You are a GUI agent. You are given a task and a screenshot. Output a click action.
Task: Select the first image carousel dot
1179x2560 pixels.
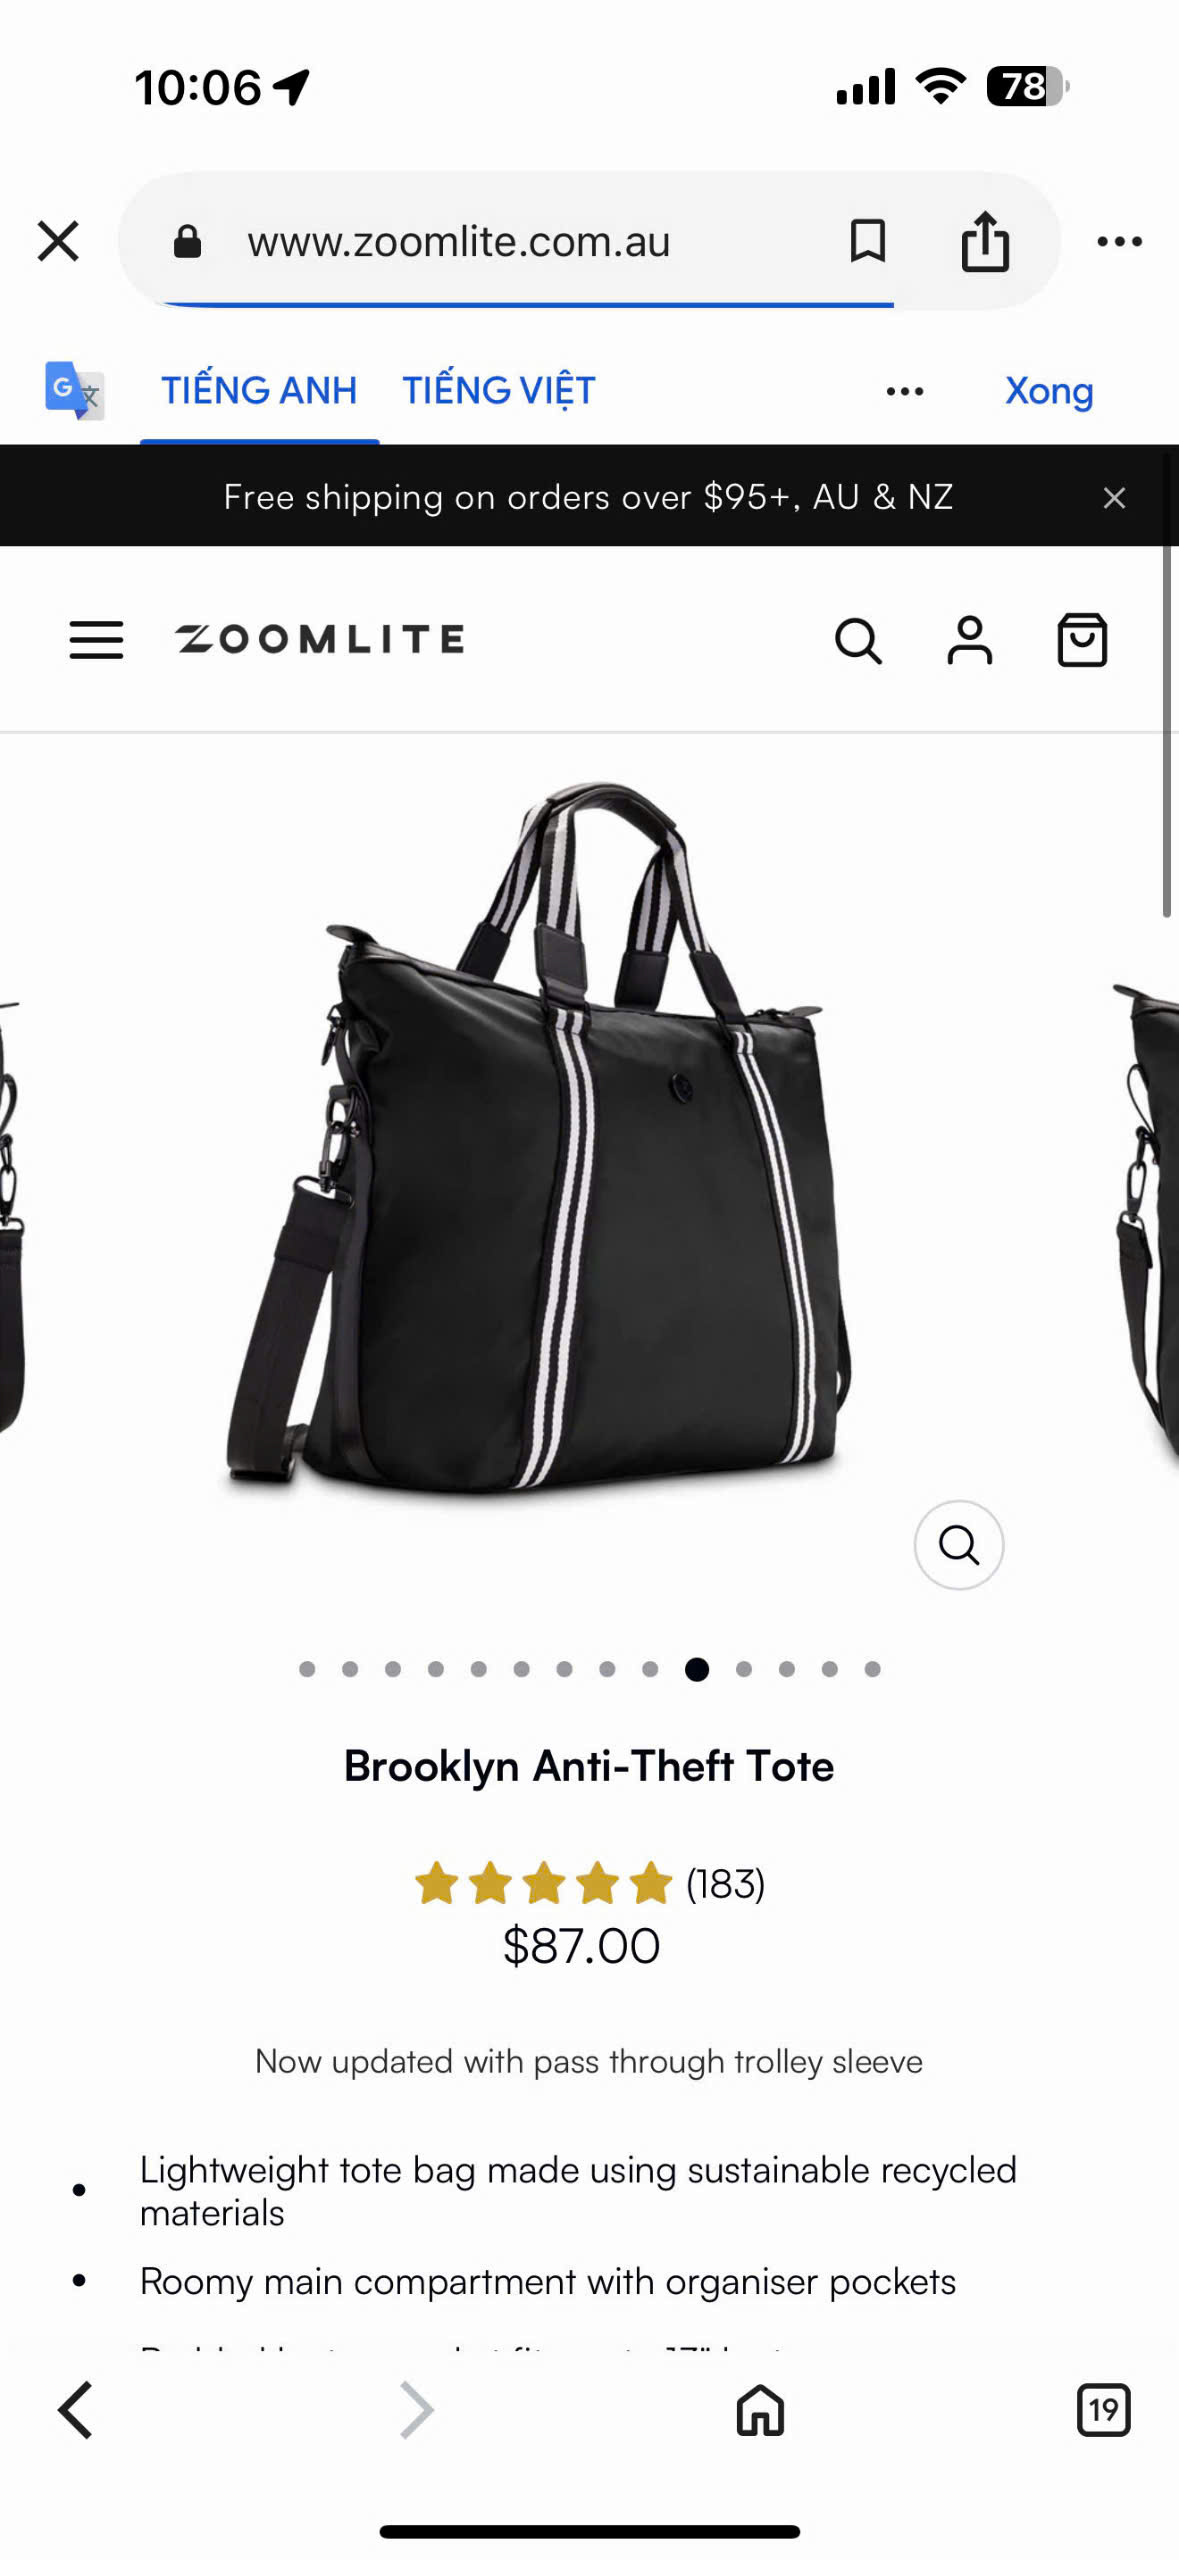point(307,1668)
